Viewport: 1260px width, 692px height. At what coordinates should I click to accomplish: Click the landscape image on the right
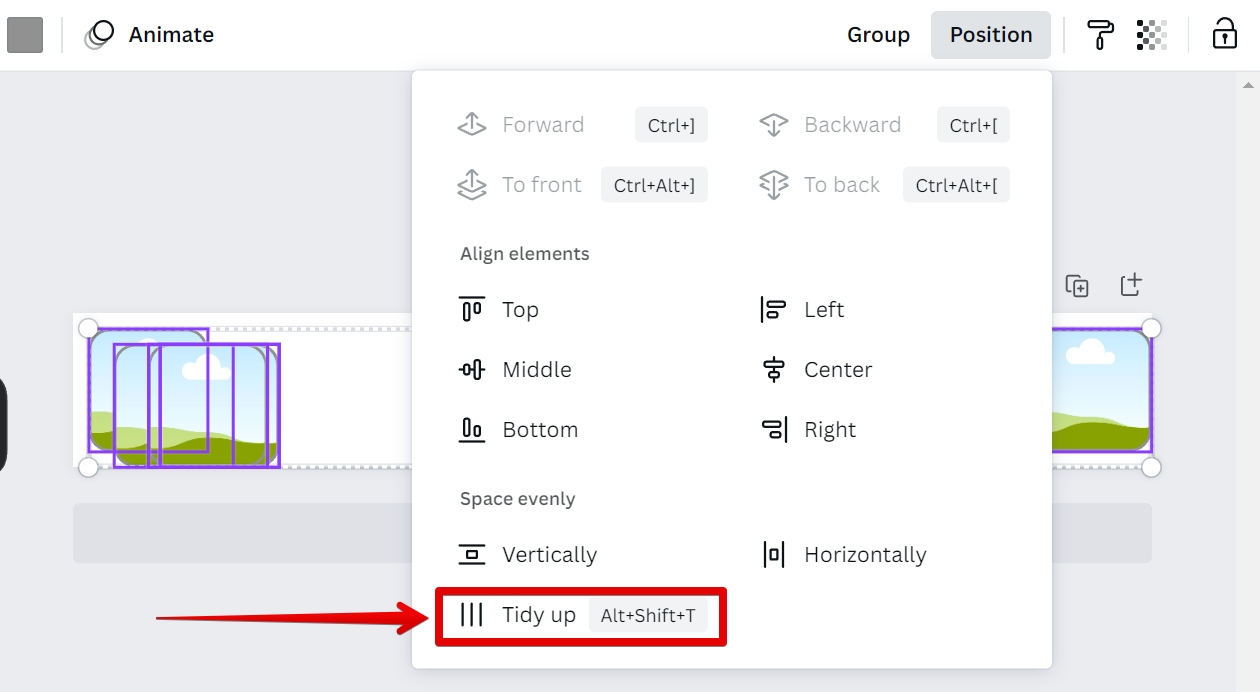1101,391
